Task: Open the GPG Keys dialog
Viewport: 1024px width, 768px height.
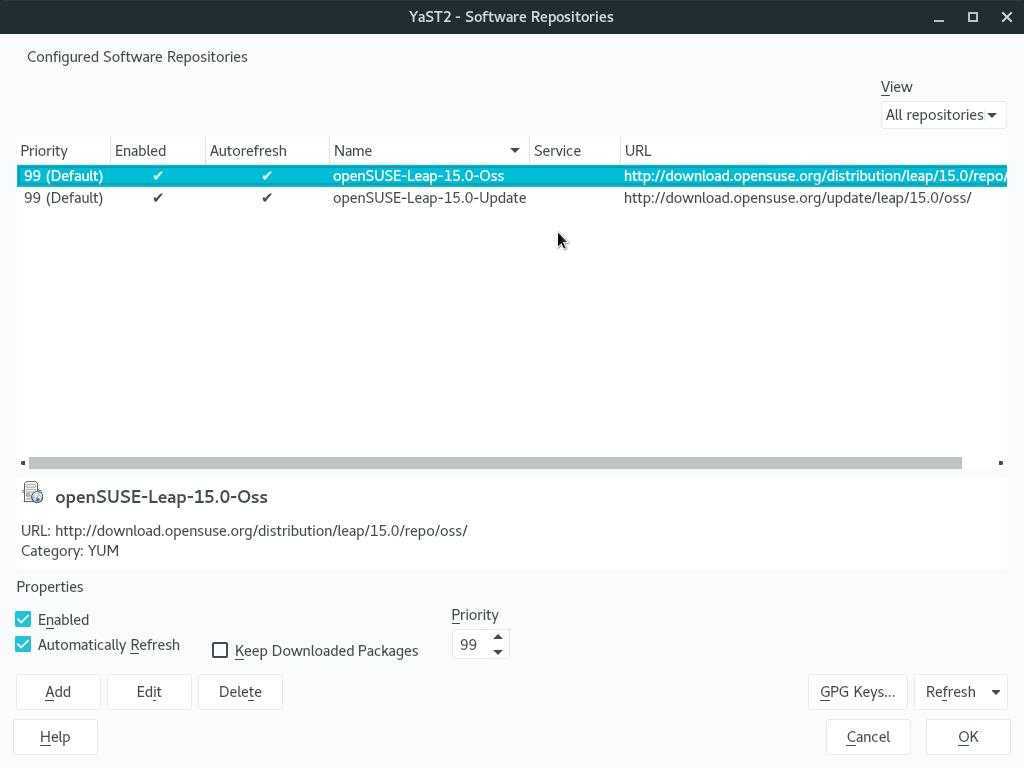Action: (x=857, y=692)
